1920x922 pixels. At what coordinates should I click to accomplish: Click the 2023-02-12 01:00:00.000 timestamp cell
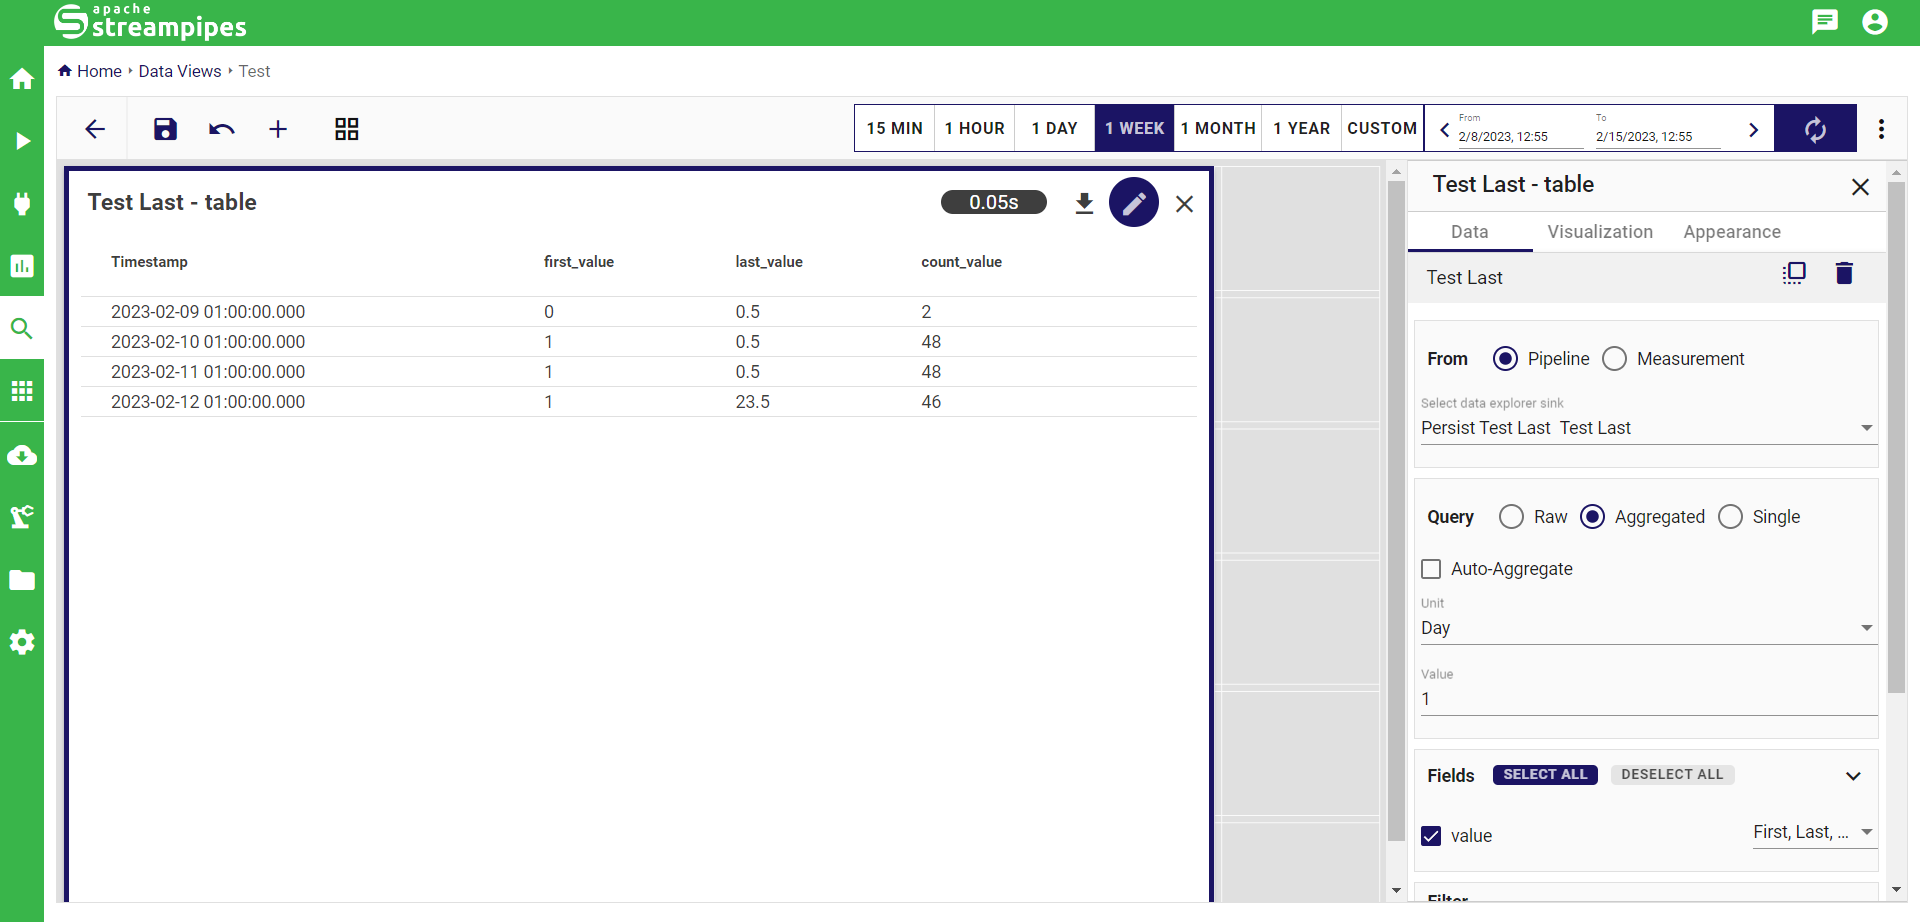point(208,402)
